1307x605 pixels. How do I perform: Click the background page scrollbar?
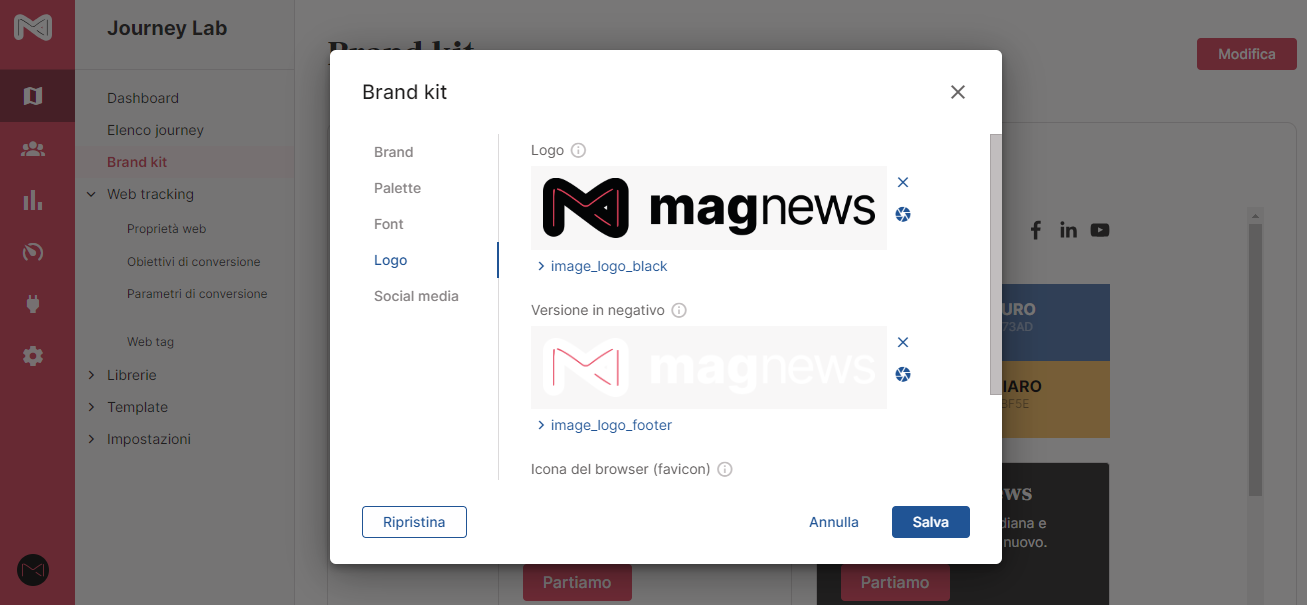tap(1255, 358)
